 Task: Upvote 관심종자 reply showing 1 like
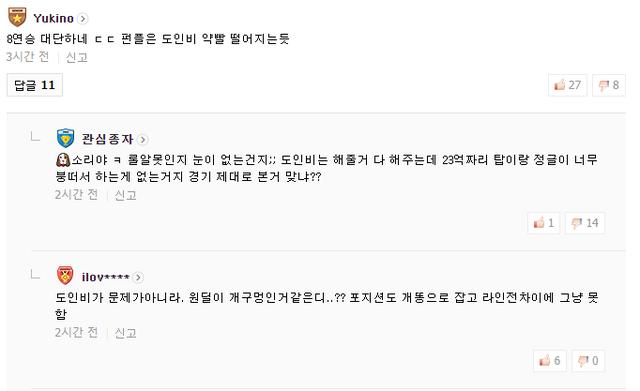tap(544, 223)
